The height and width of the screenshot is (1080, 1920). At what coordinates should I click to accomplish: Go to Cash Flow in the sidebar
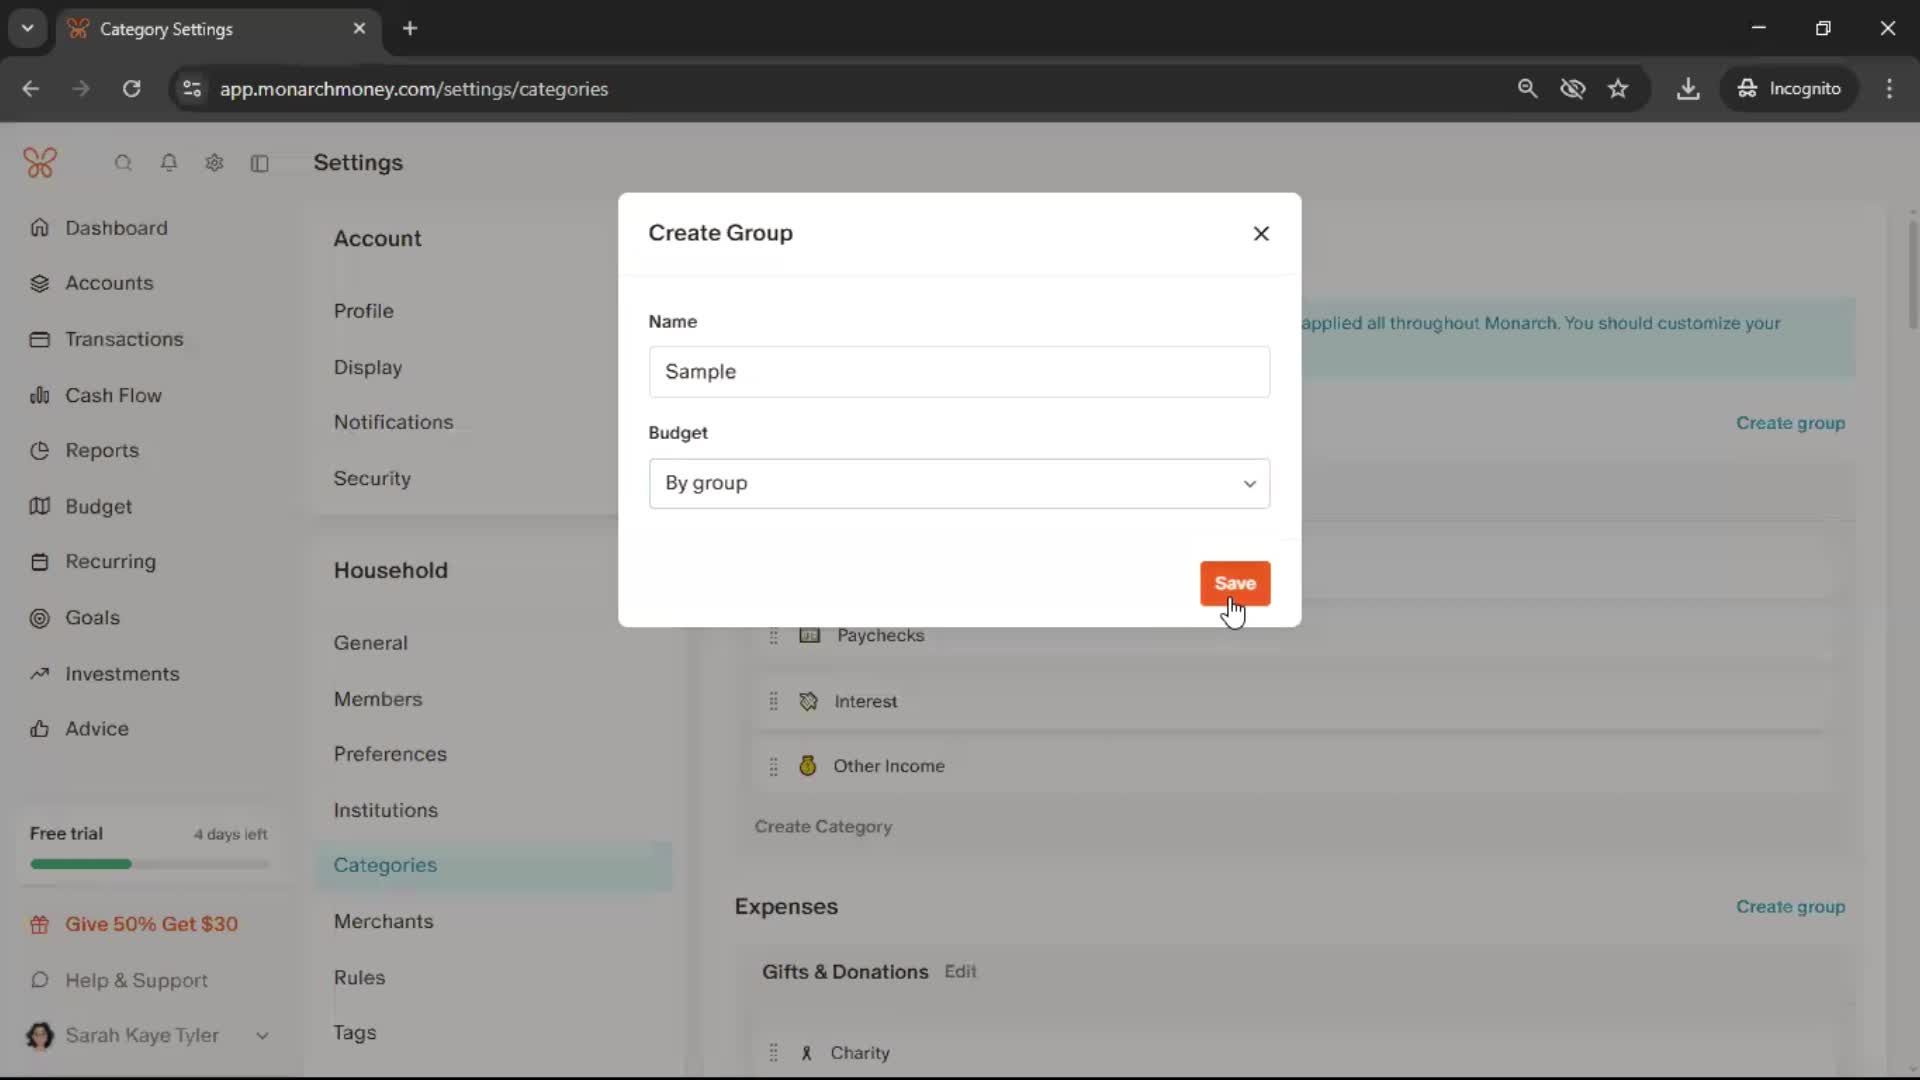(113, 395)
